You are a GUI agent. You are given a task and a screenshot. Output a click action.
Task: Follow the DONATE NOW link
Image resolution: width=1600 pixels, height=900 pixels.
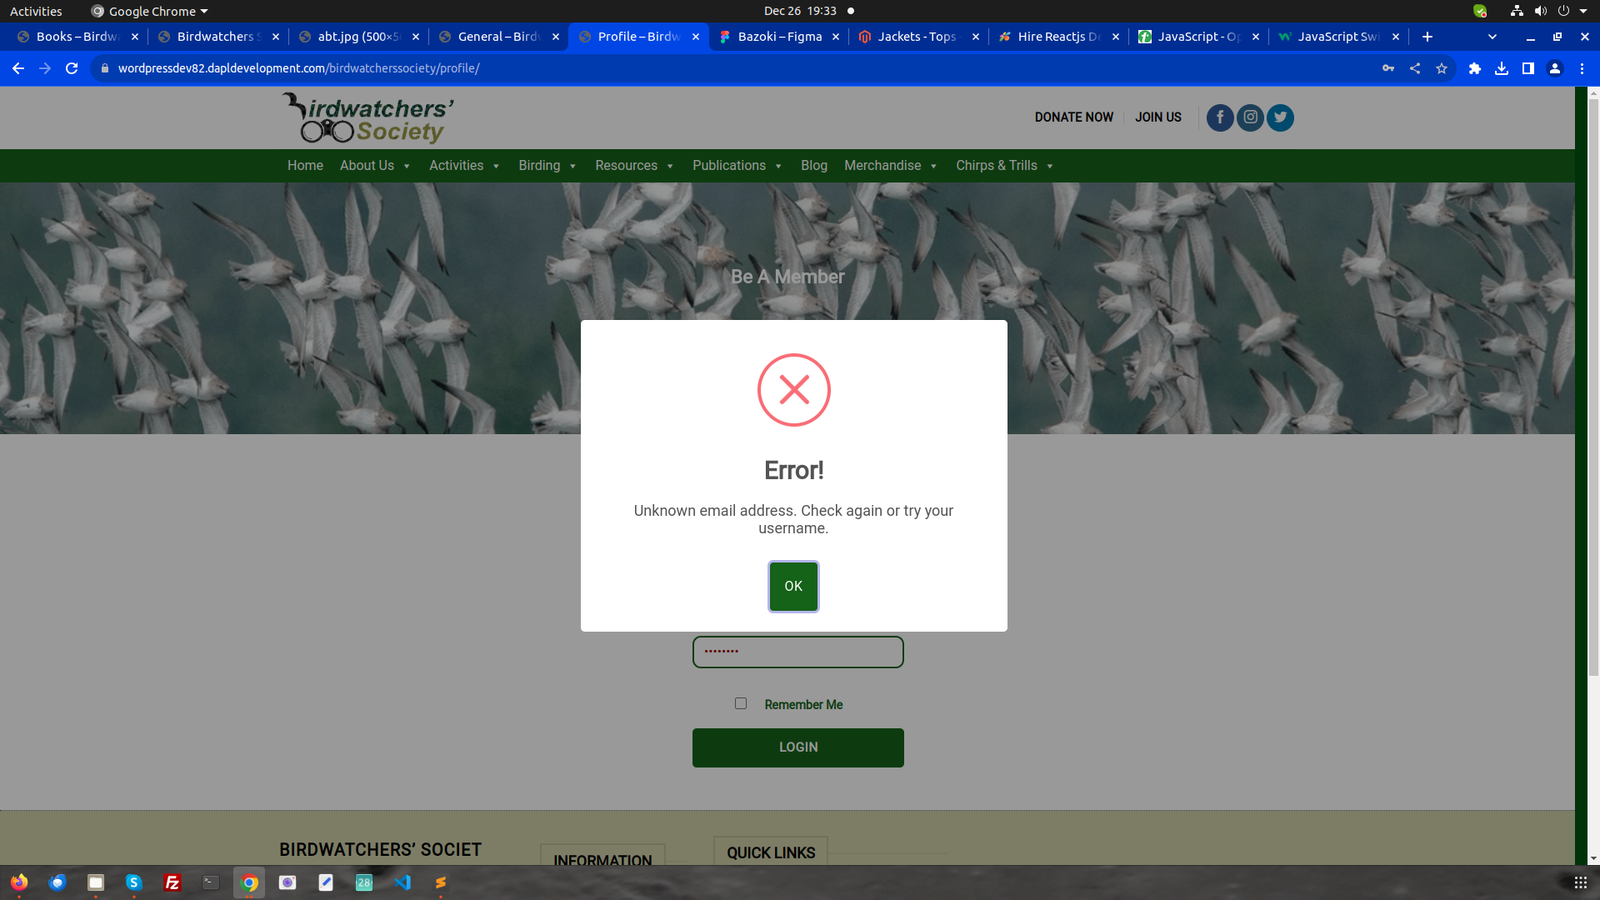[x=1073, y=118]
